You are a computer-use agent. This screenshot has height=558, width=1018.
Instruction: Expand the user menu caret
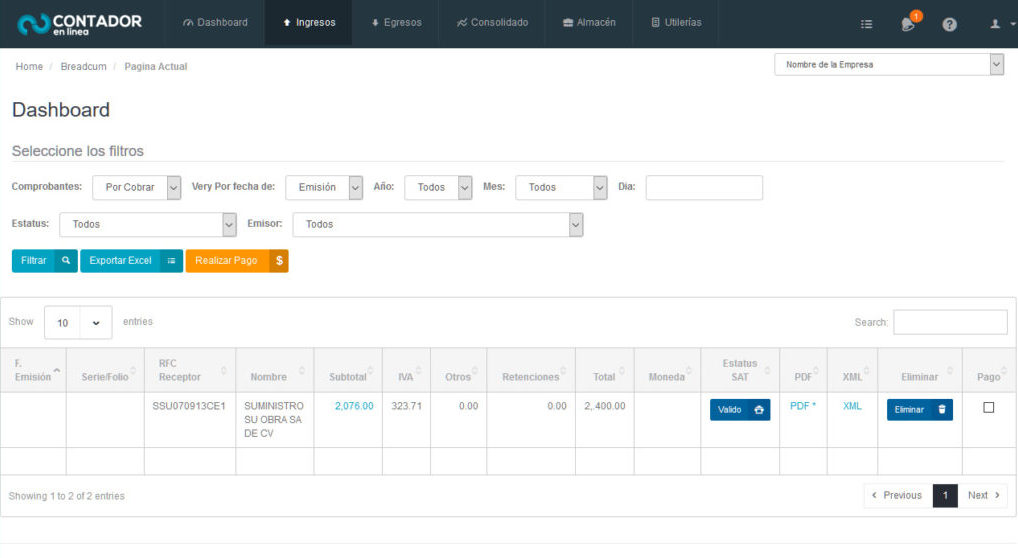click(1013, 24)
